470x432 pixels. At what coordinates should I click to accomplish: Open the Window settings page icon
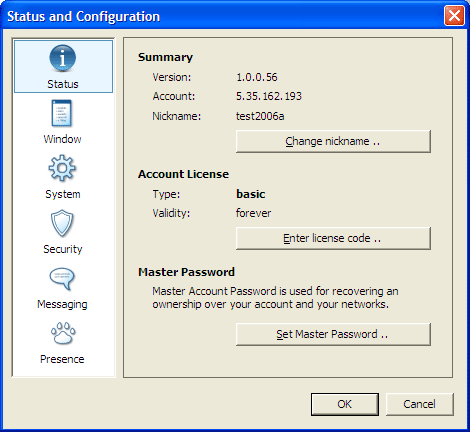pos(62,113)
